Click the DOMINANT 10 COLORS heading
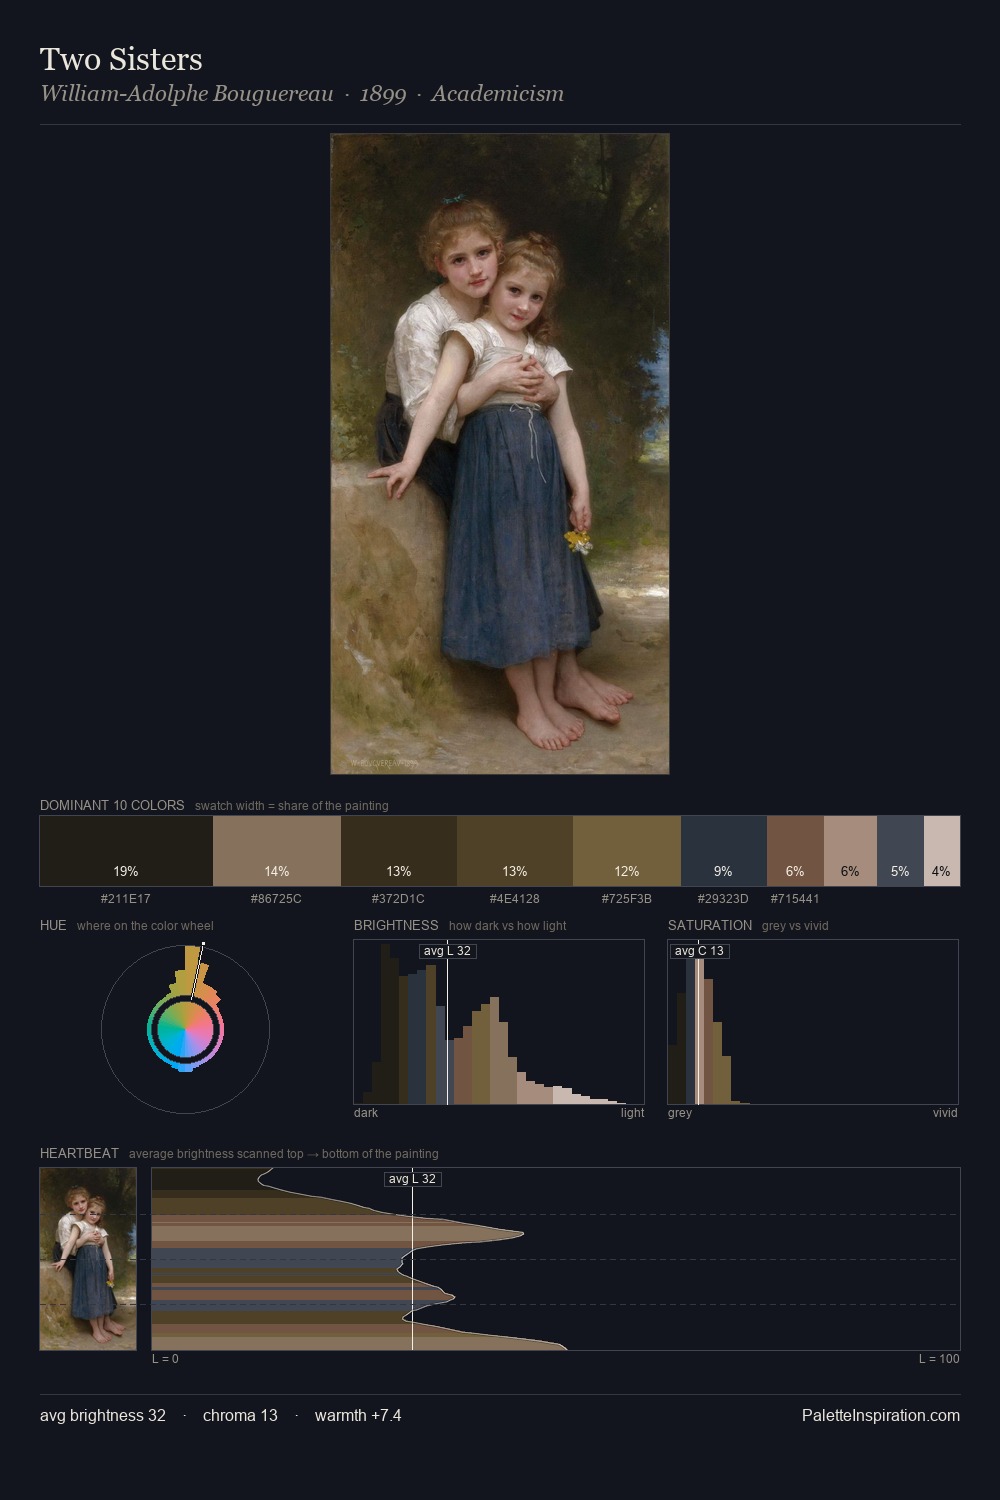This screenshot has width=1000, height=1500. pos(112,805)
